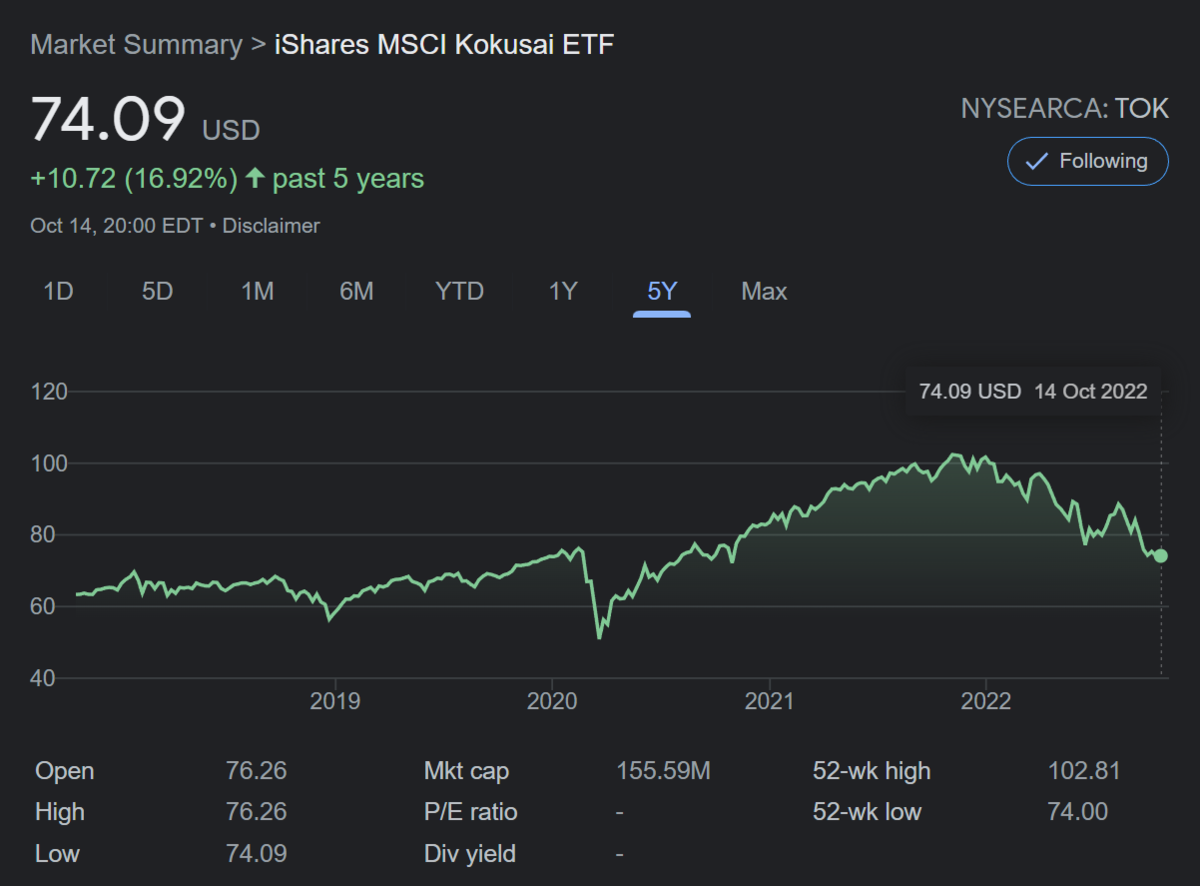Select the 1D time range tab
The image size is (1200, 886).
coord(59,292)
